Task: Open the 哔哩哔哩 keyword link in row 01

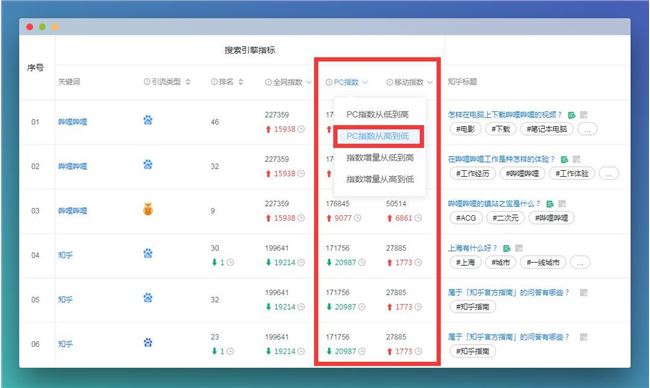Action: pos(73,122)
